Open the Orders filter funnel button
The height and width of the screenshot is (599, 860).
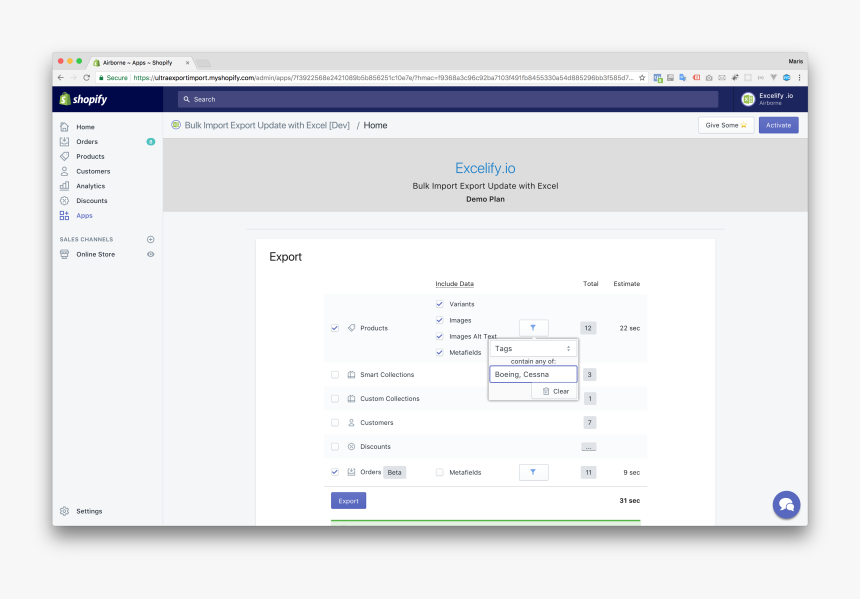[x=533, y=472]
